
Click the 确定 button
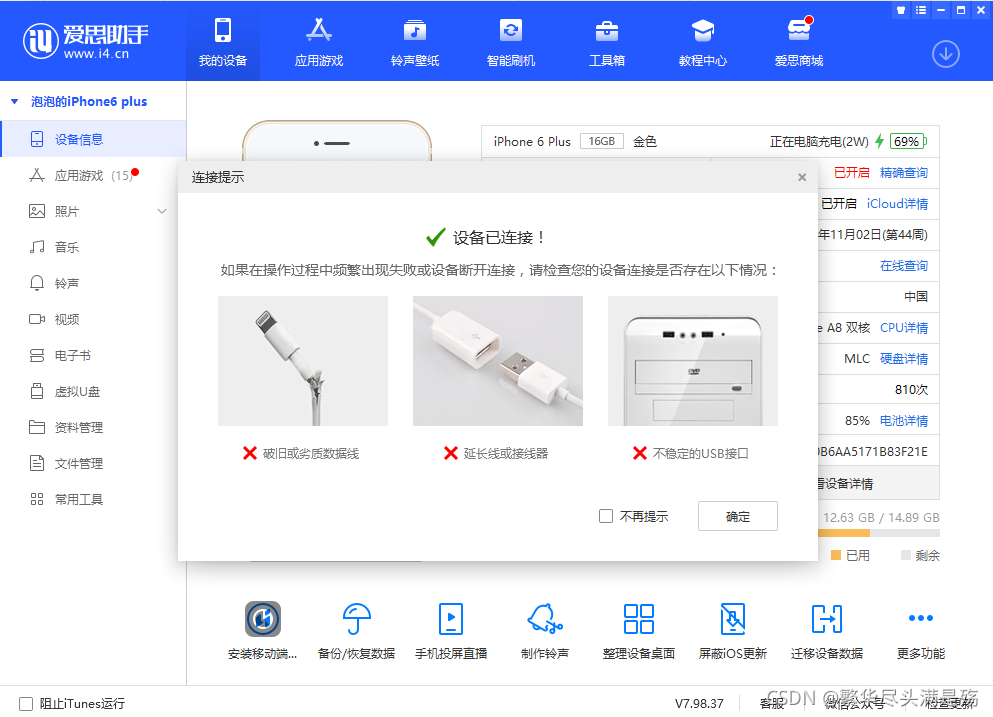coord(738,516)
